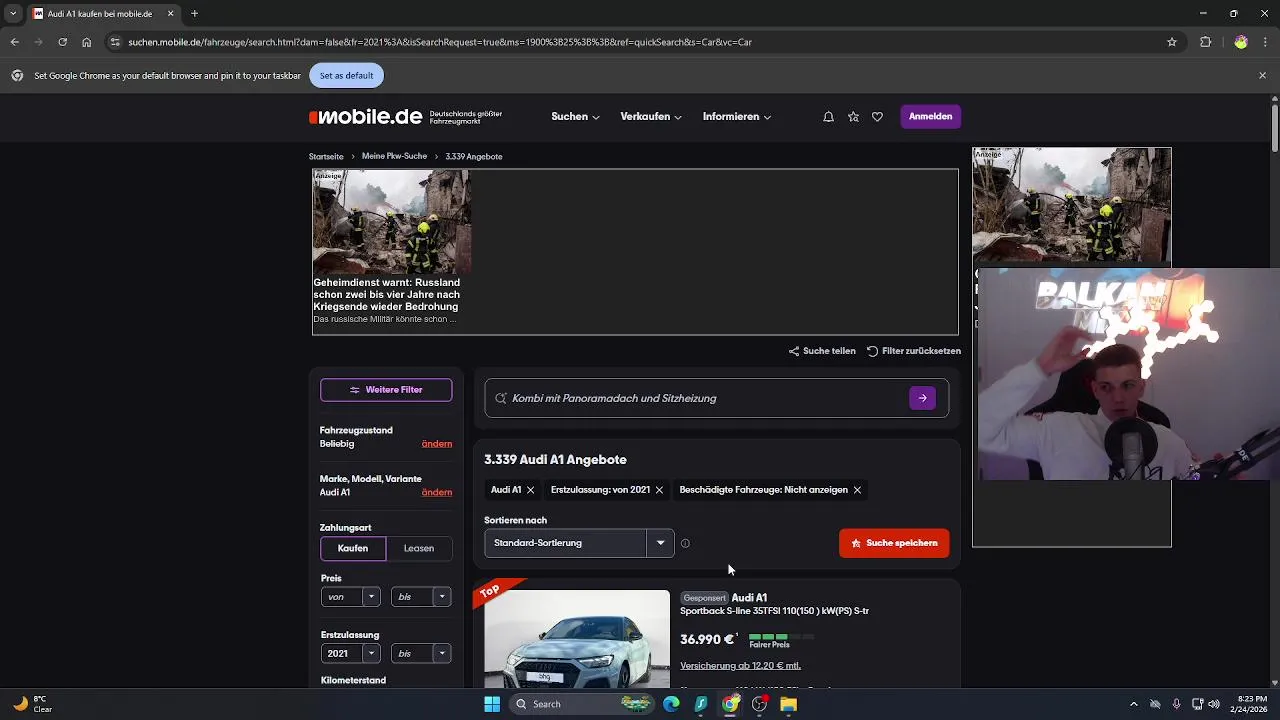Remove the Audi A1 filter chip
This screenshot has height=720, width=1280.
coord(530,490)
